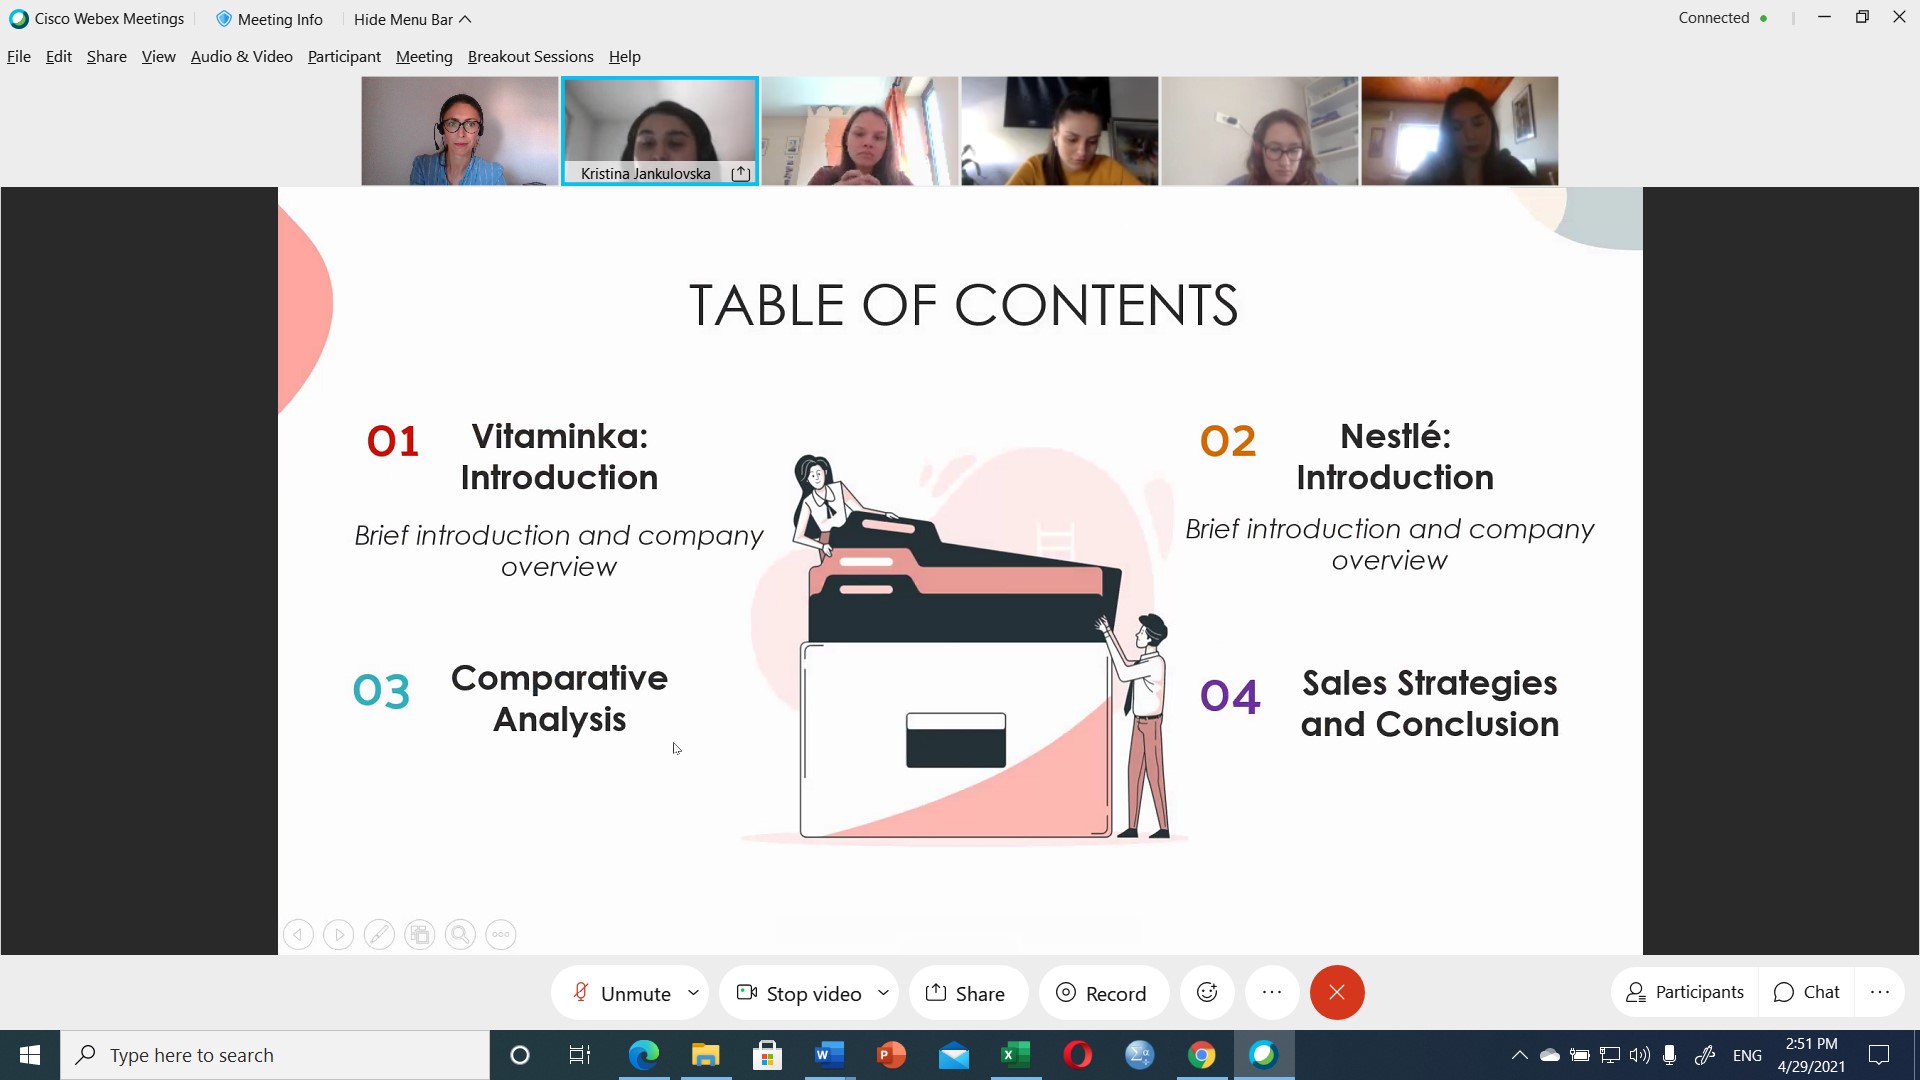This screenshot has height=1080, width=1920.
Task: Open the Chat panel
Action: [1807, 992]
